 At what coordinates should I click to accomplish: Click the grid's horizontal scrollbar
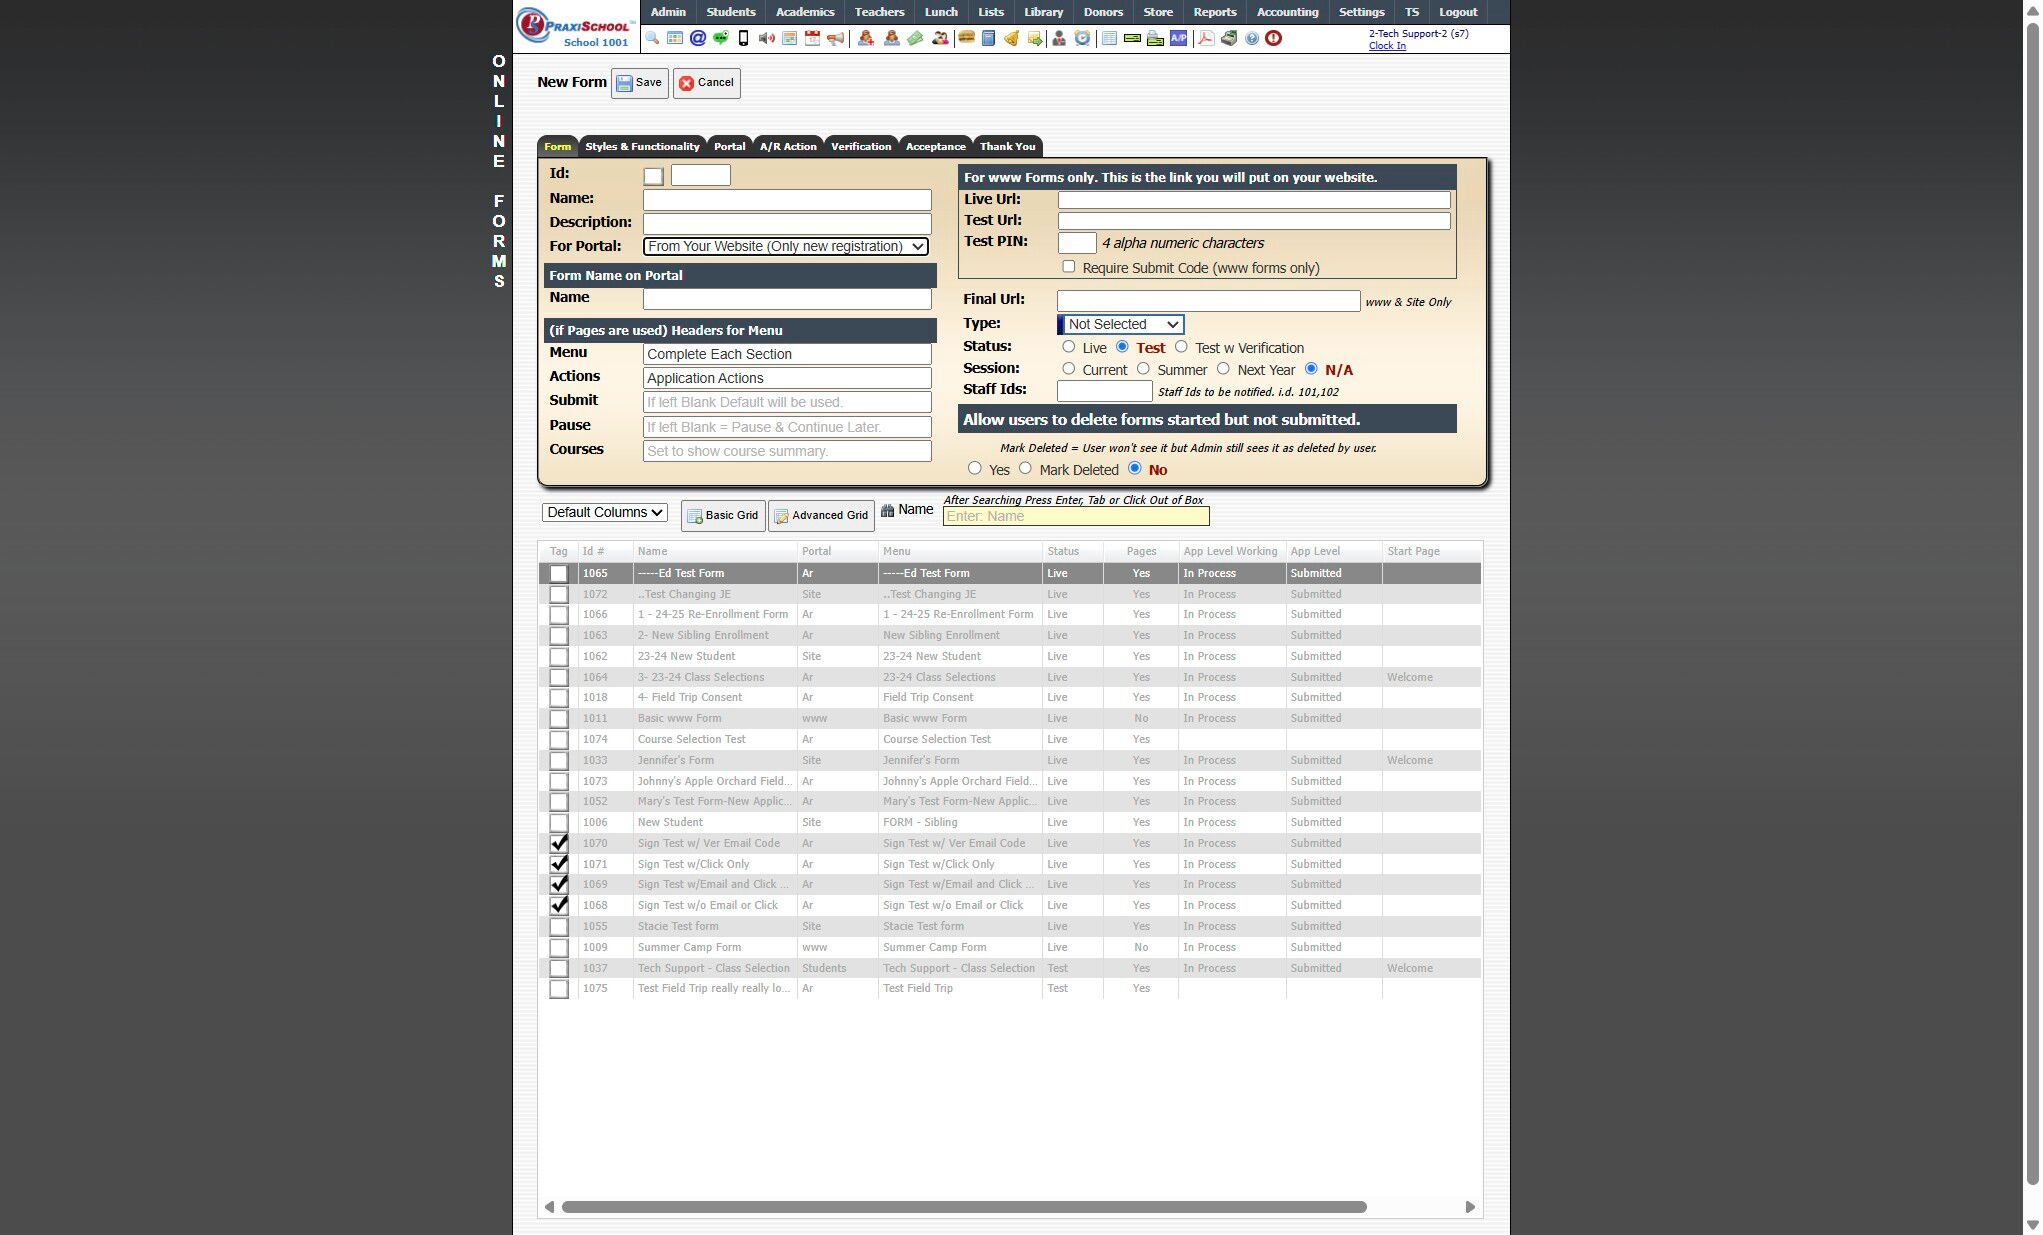(x=963, y=1207)
